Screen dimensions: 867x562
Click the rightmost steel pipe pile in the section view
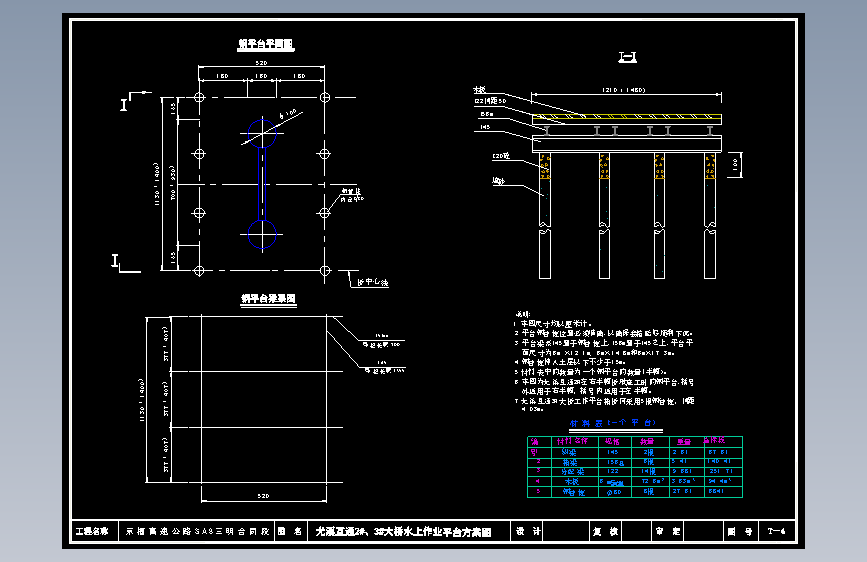tap(710, 216)
